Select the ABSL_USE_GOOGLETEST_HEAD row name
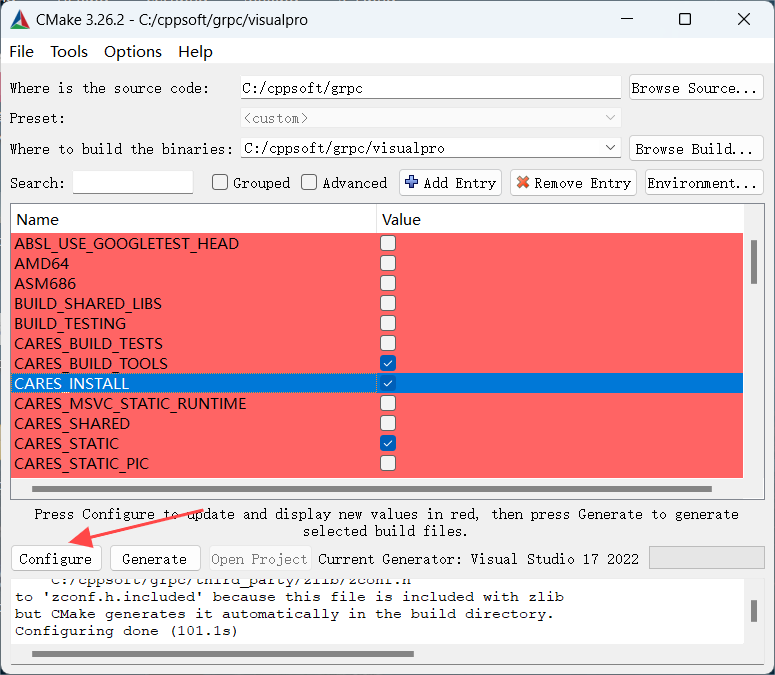Viewport: 775px width, 675px height. click(x=127, y=244)
